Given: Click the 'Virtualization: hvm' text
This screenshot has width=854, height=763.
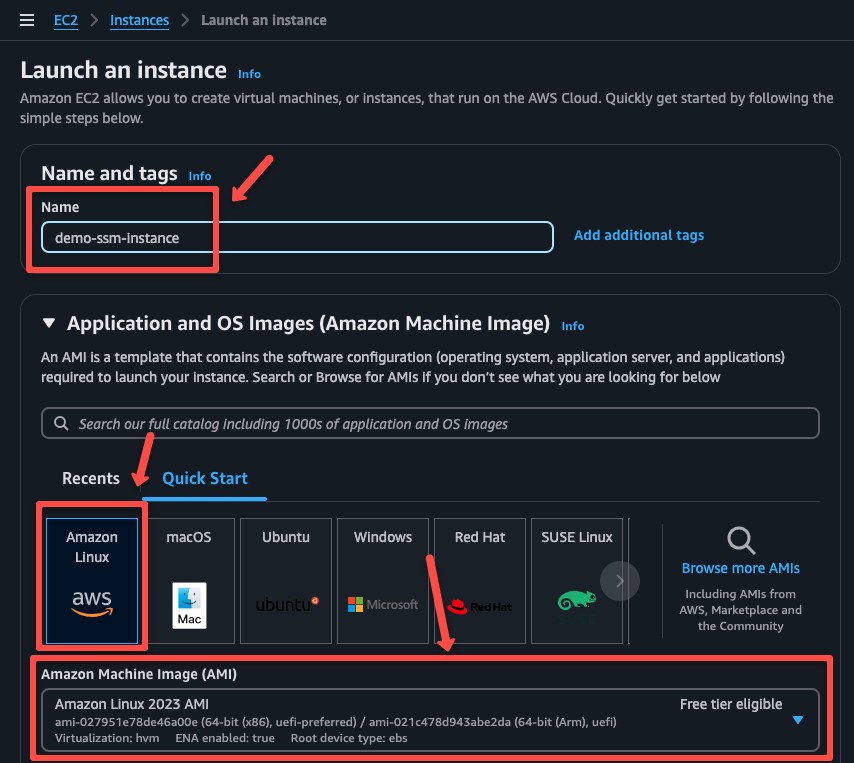Looking at the screenshot, I should click(x=107, y=738).
